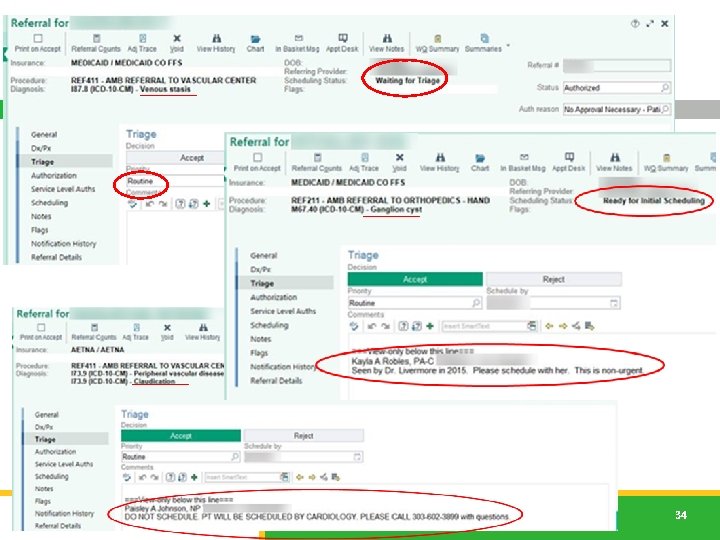This screenshot has height=540, width=720.
Task: Open Appt Desk in venous stasis referral window
Action: click(342, 43)
